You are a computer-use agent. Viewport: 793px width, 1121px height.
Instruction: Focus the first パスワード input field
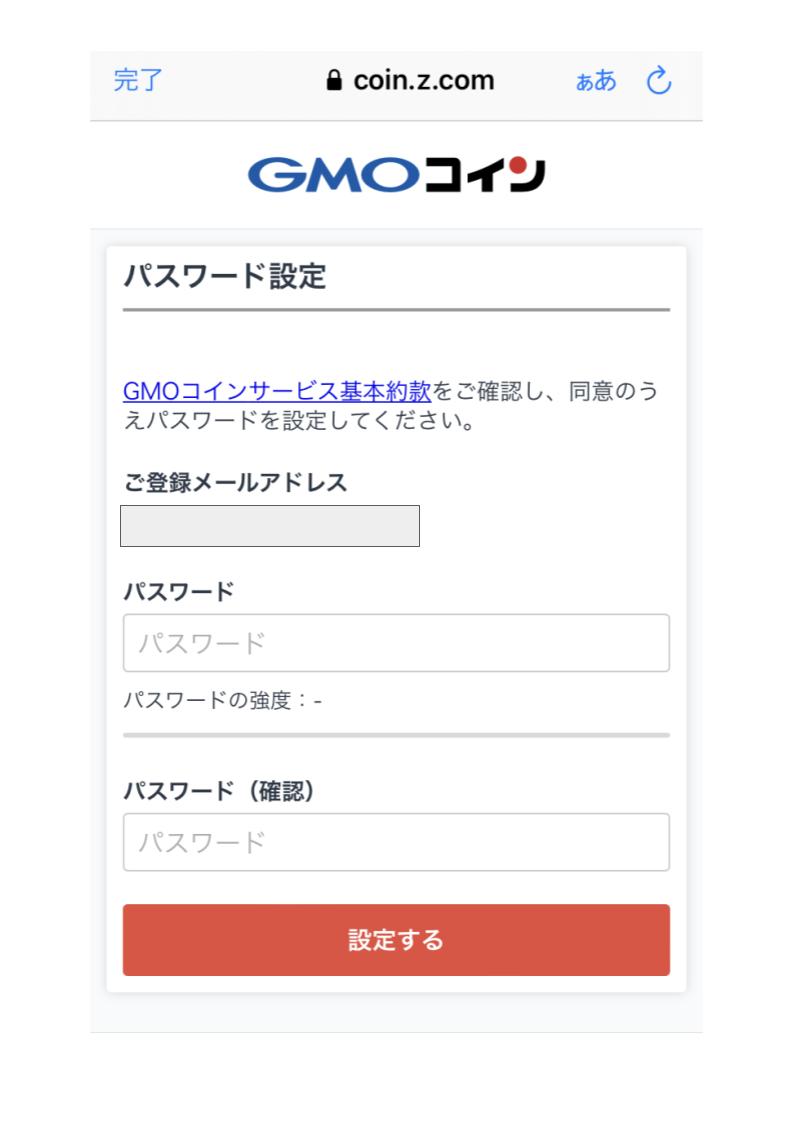click(x=396, y=643)
